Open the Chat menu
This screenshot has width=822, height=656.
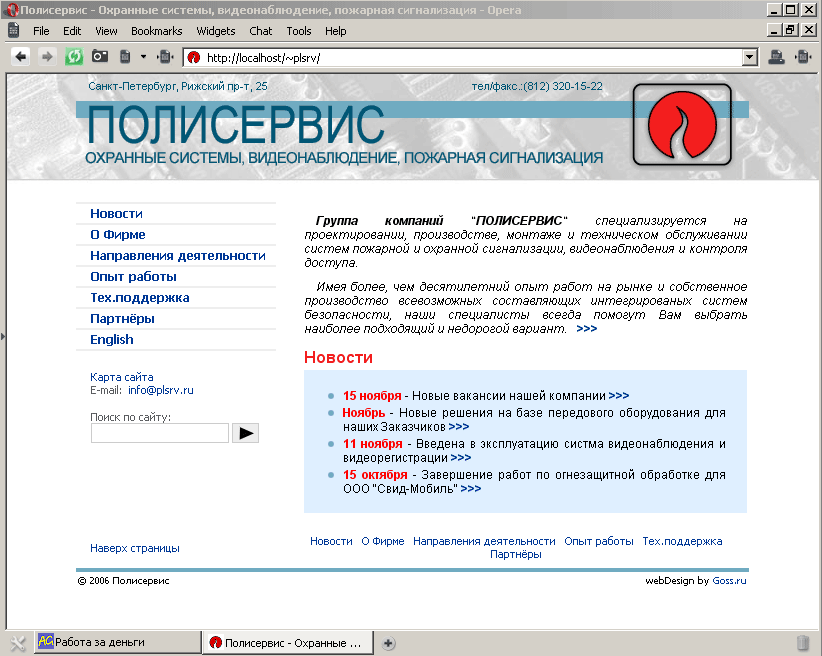click(261, 31)
